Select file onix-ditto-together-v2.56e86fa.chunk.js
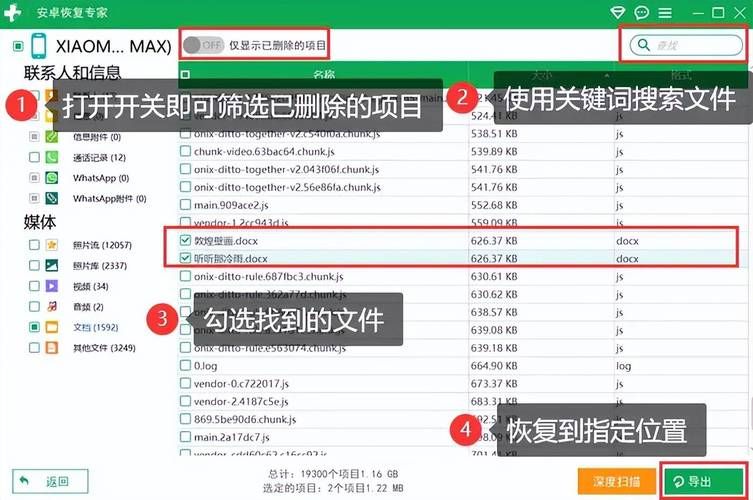The image size is (753, 500). [287, 187]
